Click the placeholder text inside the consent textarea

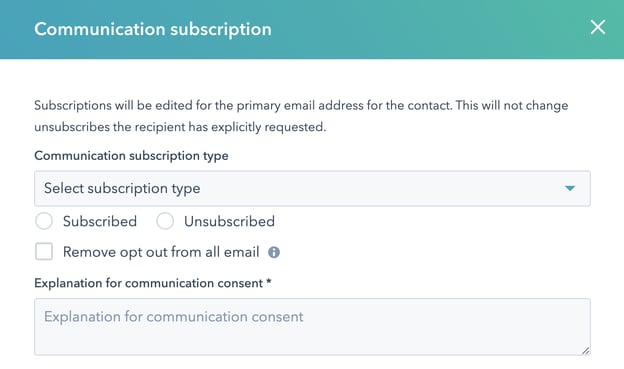pyautogui.click(x=174, y=317)
